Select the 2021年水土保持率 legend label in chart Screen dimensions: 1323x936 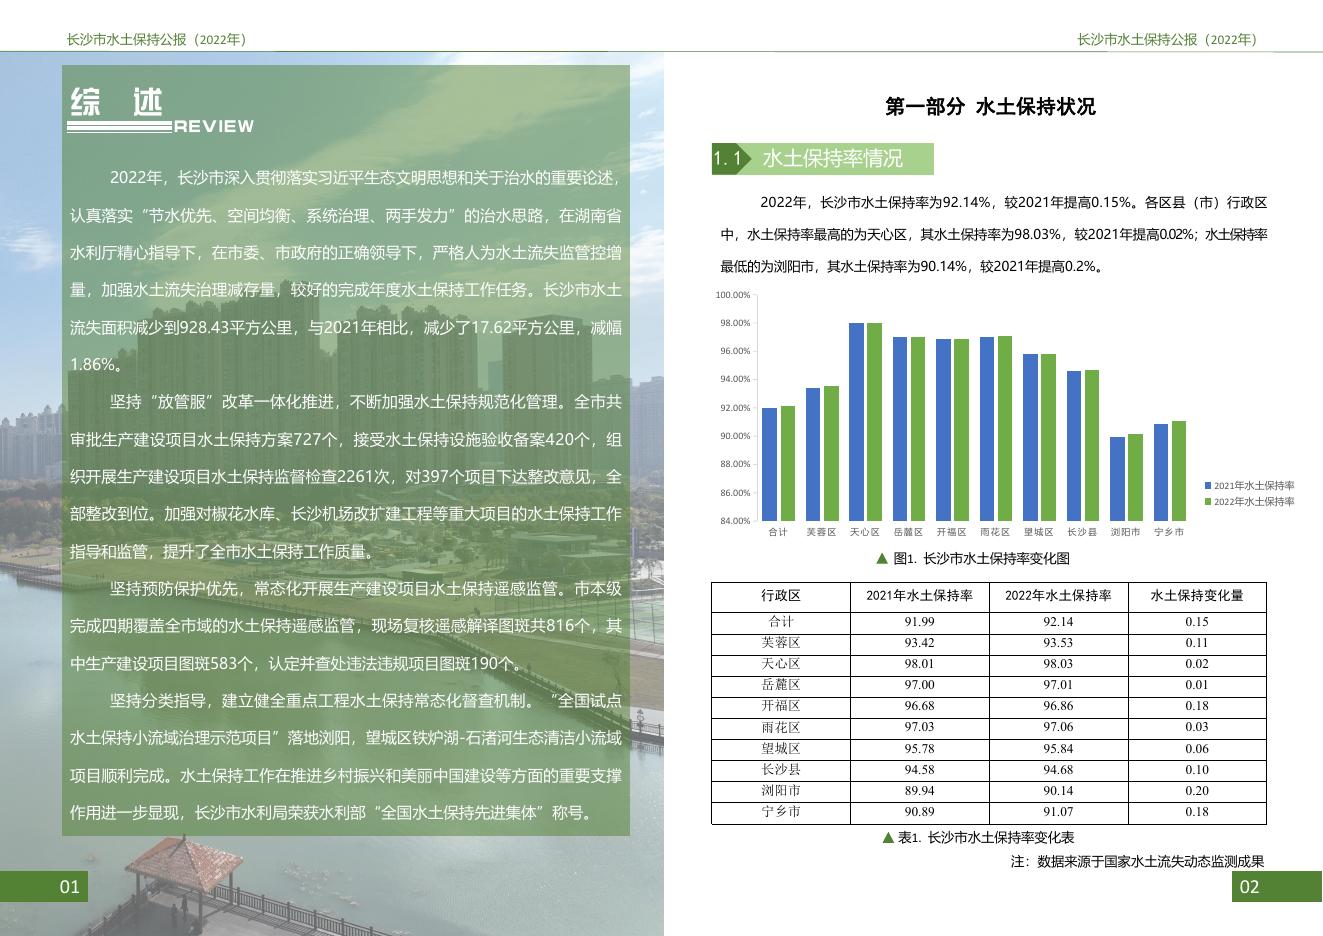1254,486
